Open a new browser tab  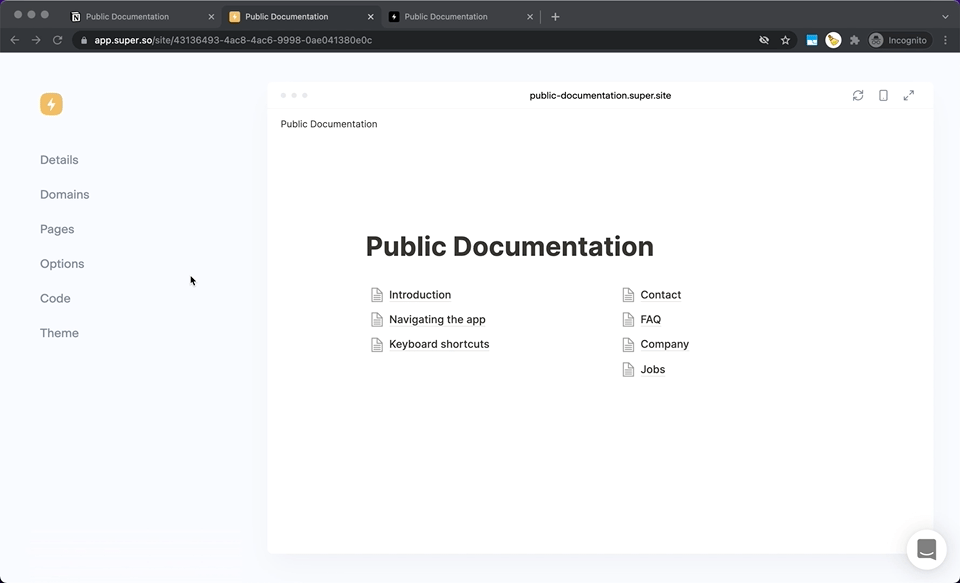[556, 16]
